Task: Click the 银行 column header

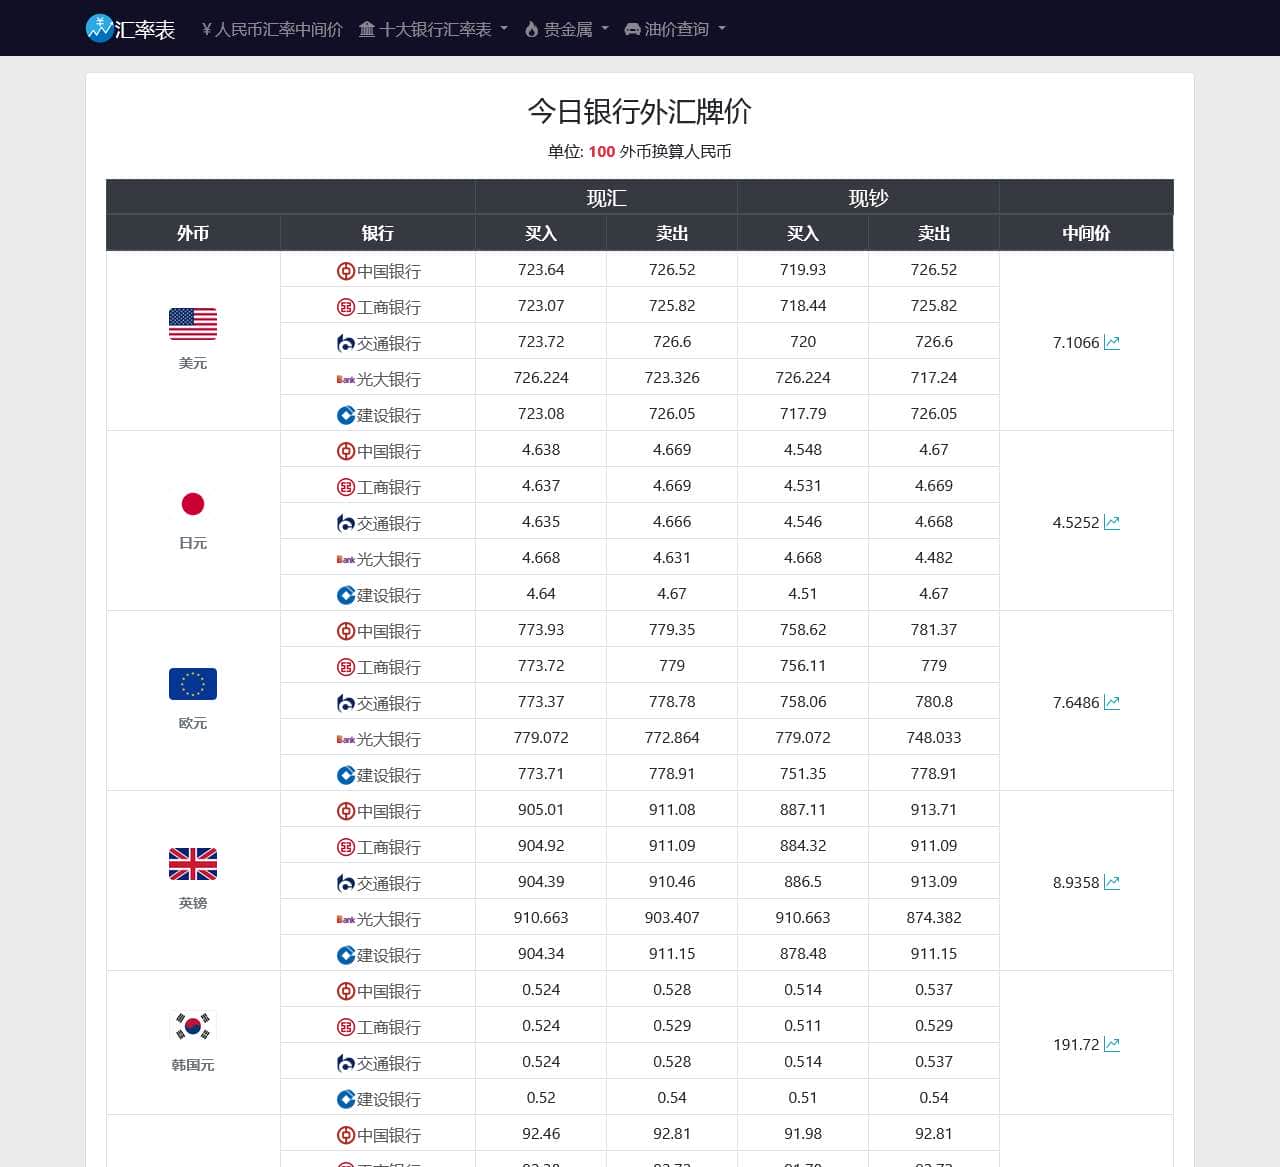Action: point(378,233)
